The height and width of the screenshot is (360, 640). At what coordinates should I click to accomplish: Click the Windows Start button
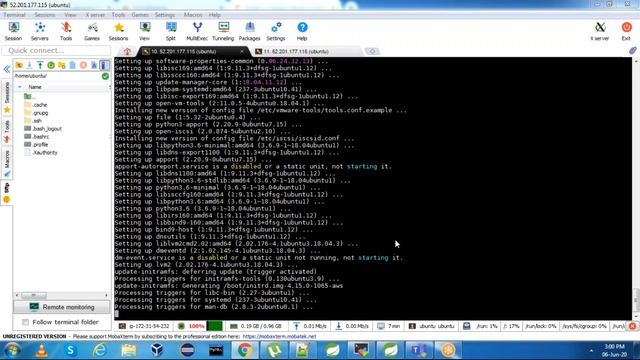click(x=12, y=350)
